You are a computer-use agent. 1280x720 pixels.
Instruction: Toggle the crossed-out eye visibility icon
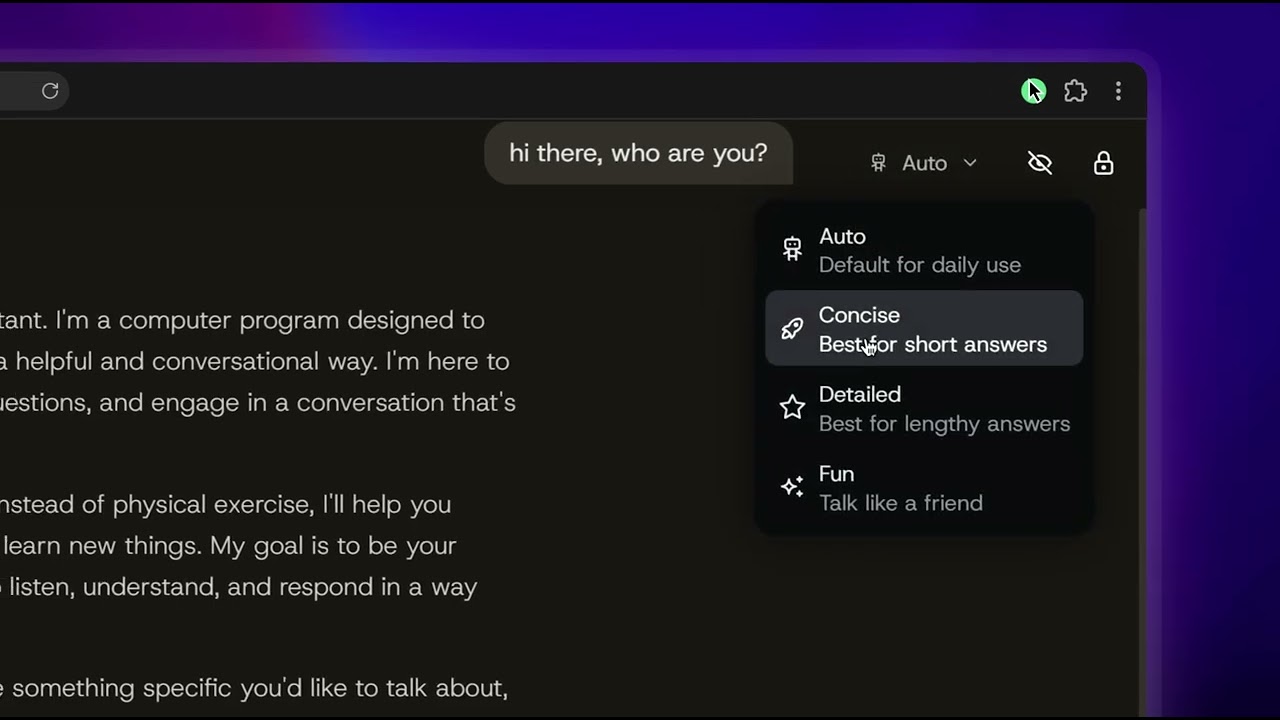(1040, 163)
